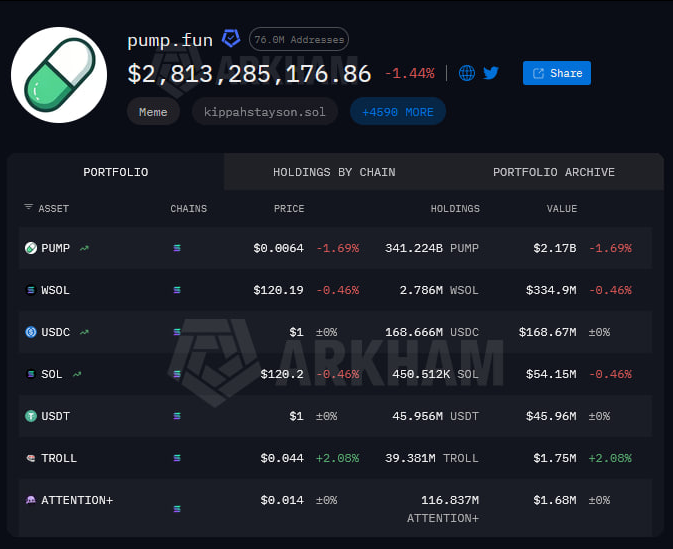The height and width of the screenshot is (549, 673).
Task: Click the verified entity badge icon
Action: pyautogui.click(x=231, y=39)
